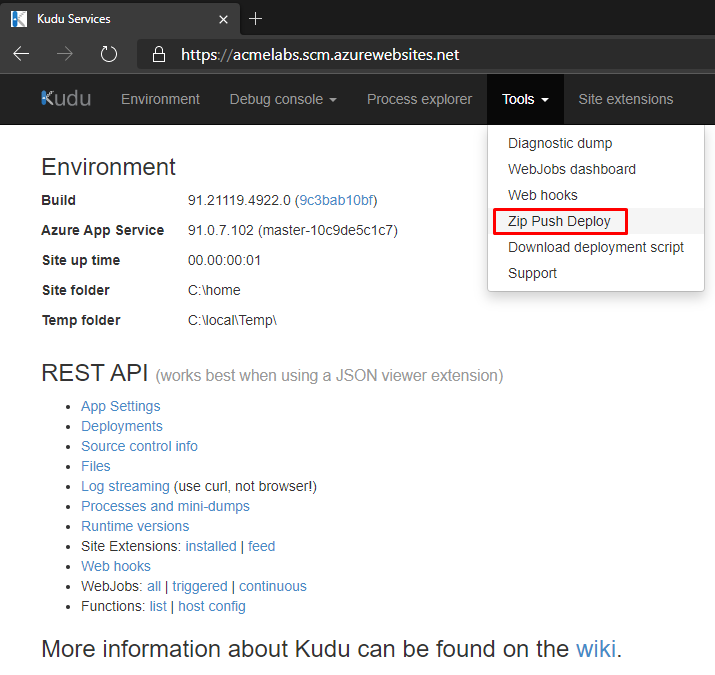This screenshot has width=715, height=675.
Task: Click the Site up time label
Action: (81, 260)
